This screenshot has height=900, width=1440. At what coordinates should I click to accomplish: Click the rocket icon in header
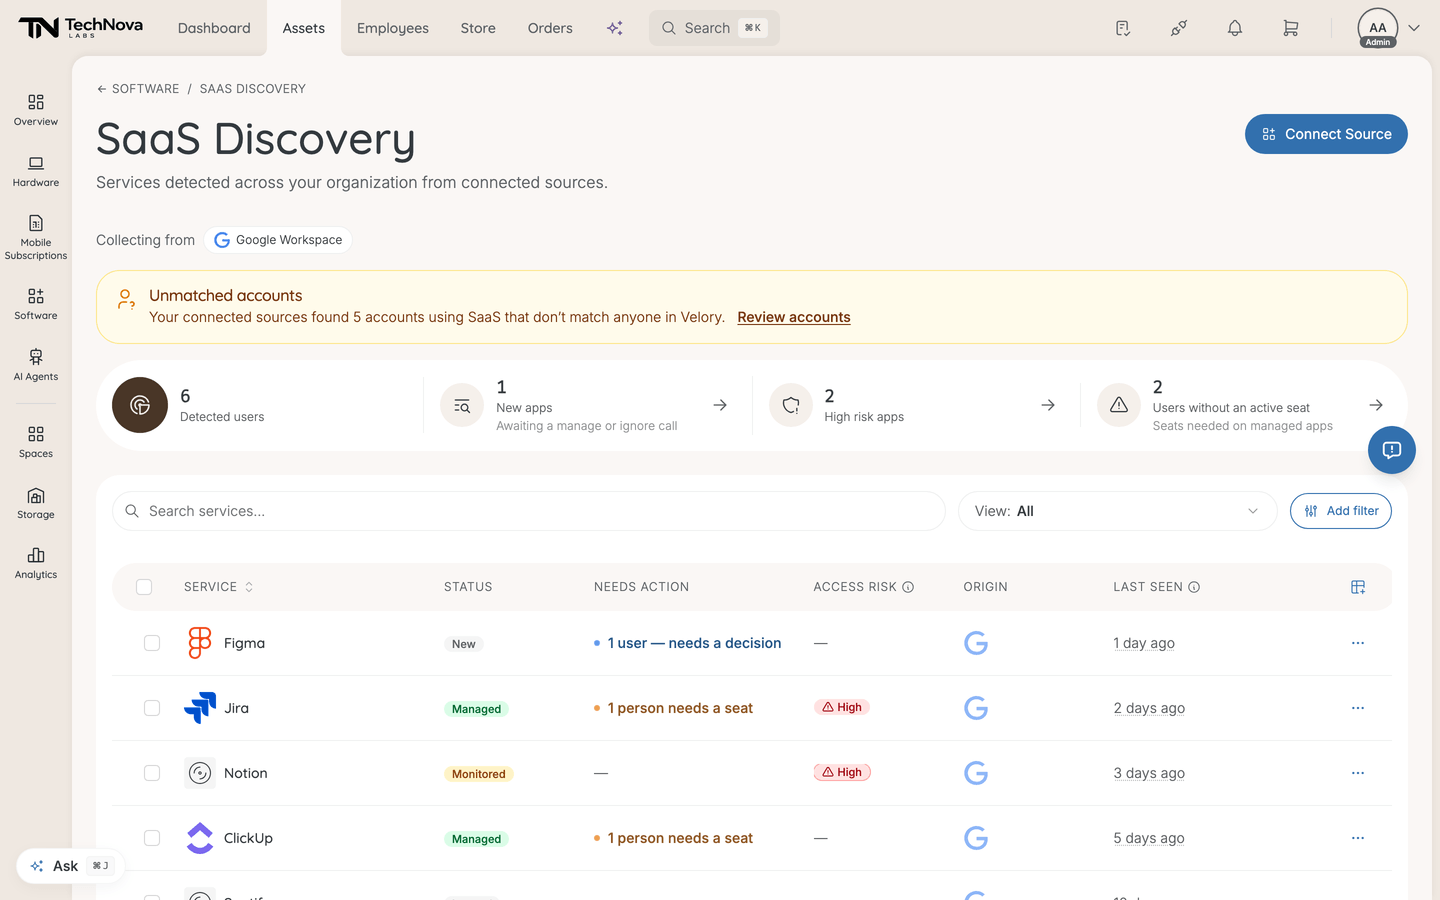(1179, 28)
